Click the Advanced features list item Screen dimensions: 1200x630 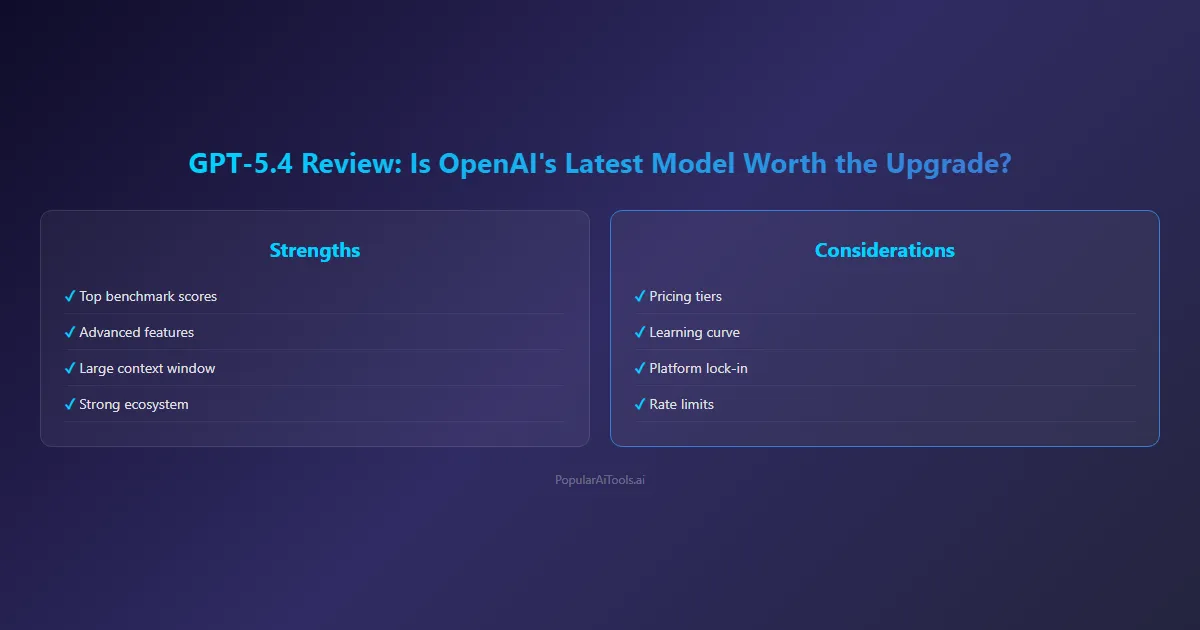point(137,332)
